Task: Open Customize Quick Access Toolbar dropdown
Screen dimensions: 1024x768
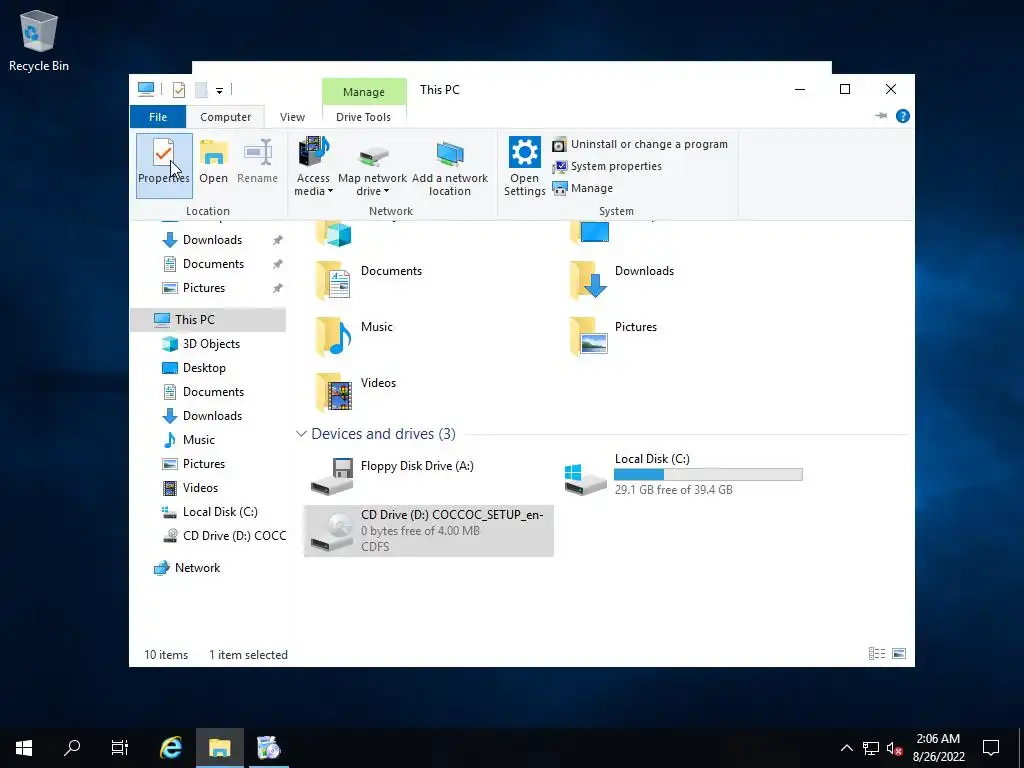Action: point(219,91)
